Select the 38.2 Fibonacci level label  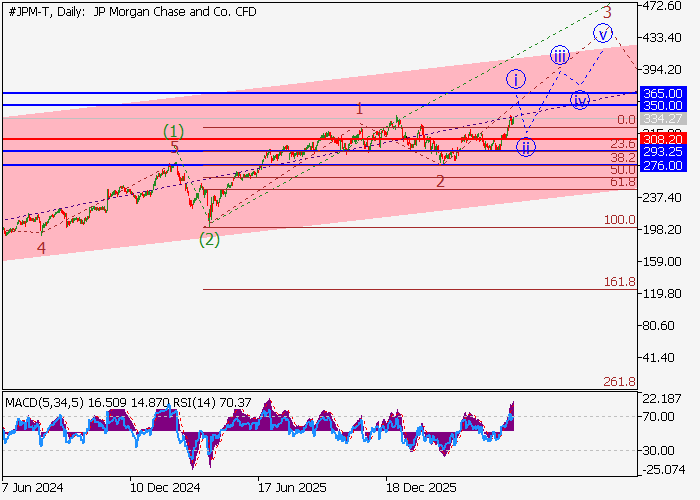[623, 158]
